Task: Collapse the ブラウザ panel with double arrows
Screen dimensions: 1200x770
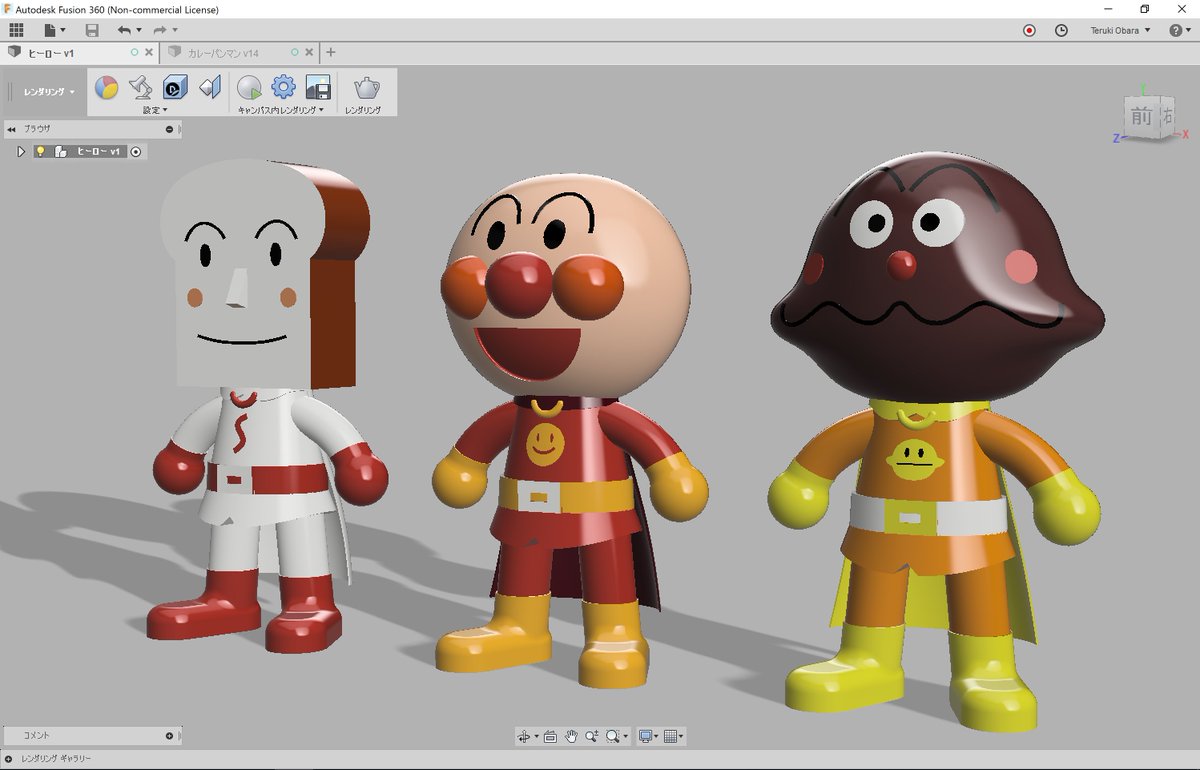Action: 11,129
